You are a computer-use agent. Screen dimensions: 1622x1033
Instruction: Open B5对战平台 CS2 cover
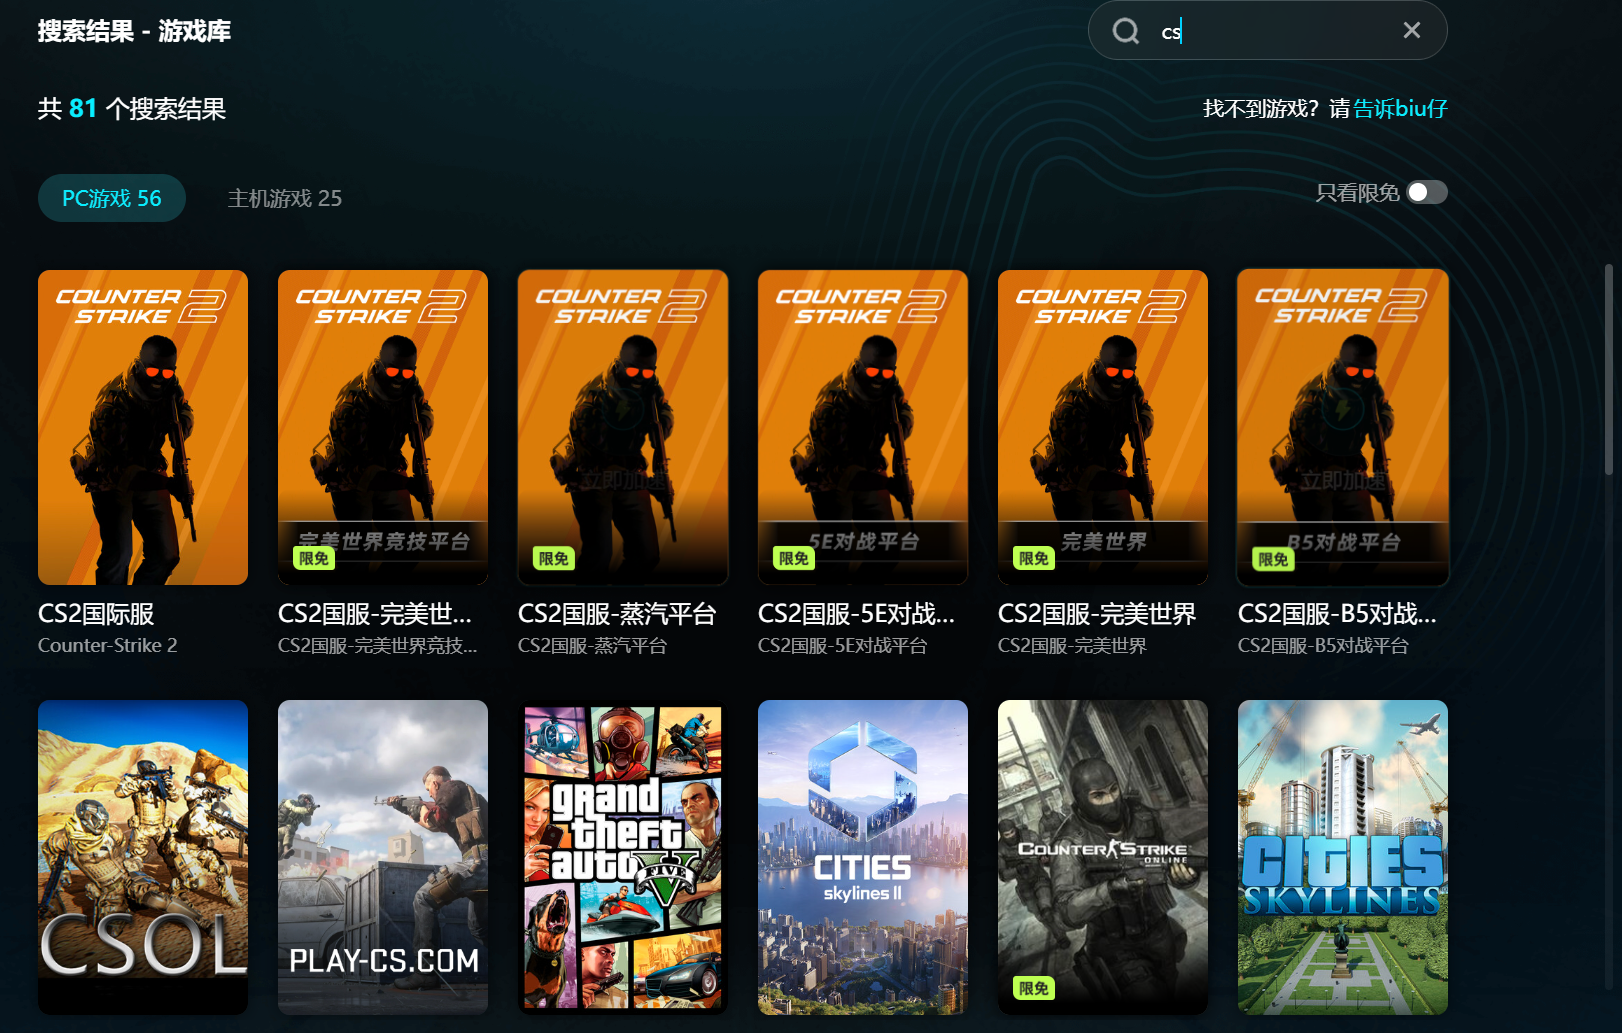click(1343, 427)
